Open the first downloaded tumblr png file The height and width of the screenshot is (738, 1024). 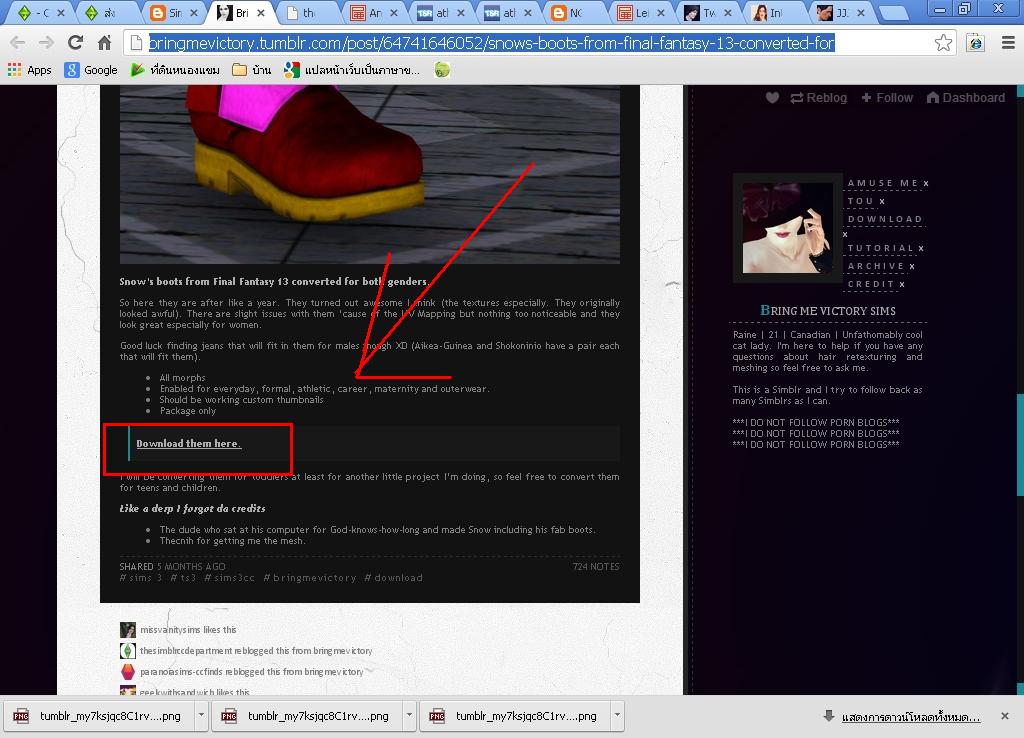click(100, 716)
